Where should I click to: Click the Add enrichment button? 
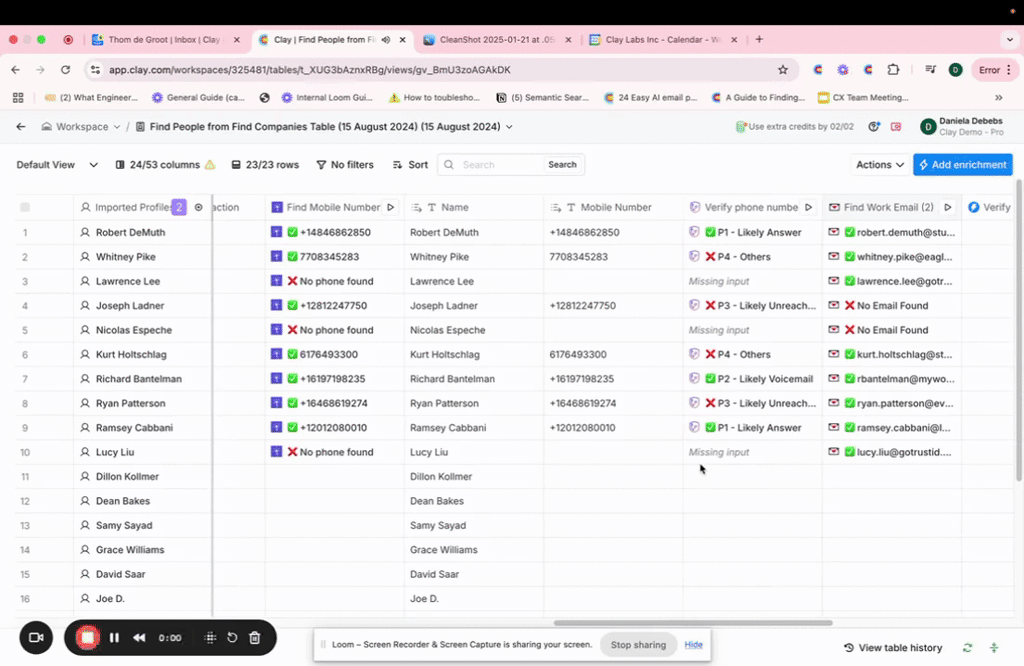pos(963,165)
